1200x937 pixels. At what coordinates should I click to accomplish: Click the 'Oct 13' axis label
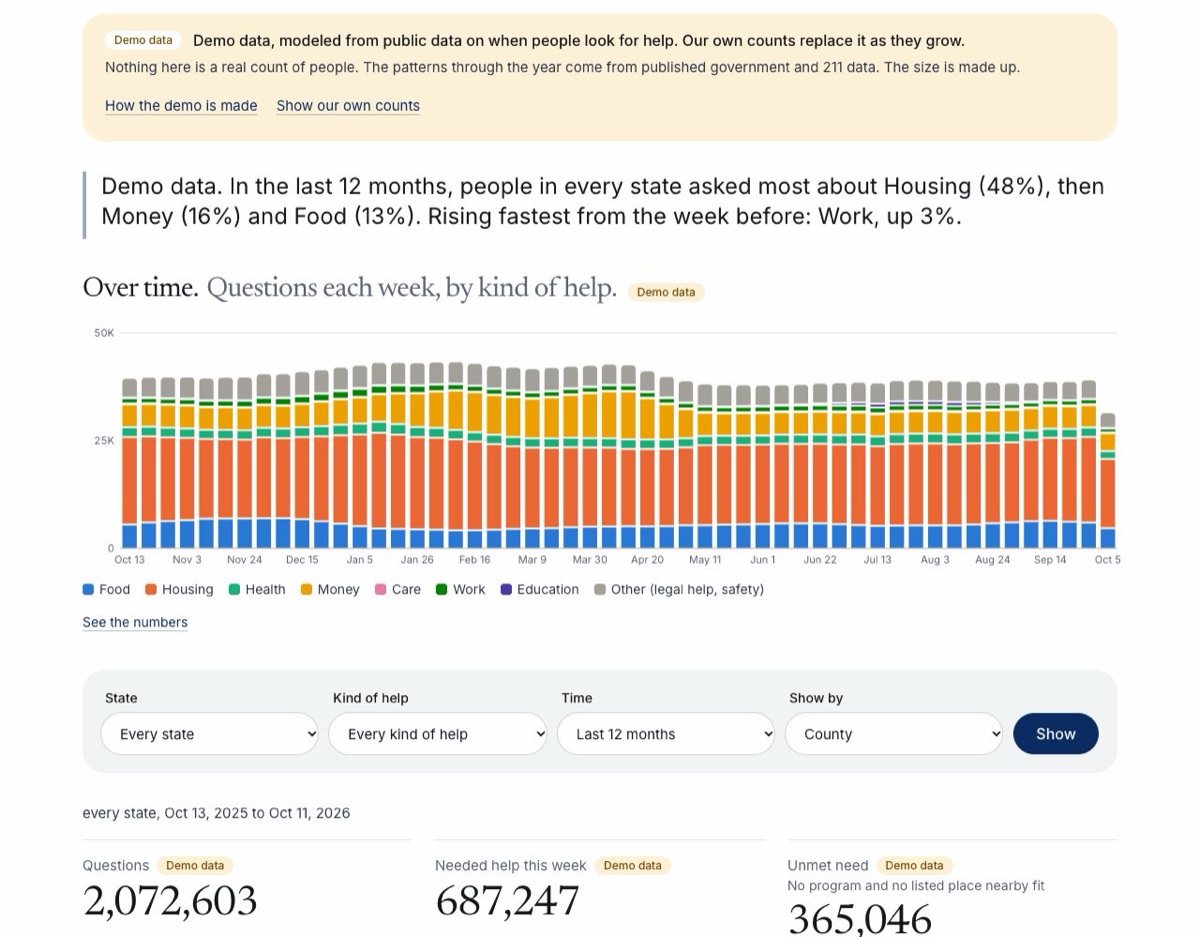click(x=129, y=560)
